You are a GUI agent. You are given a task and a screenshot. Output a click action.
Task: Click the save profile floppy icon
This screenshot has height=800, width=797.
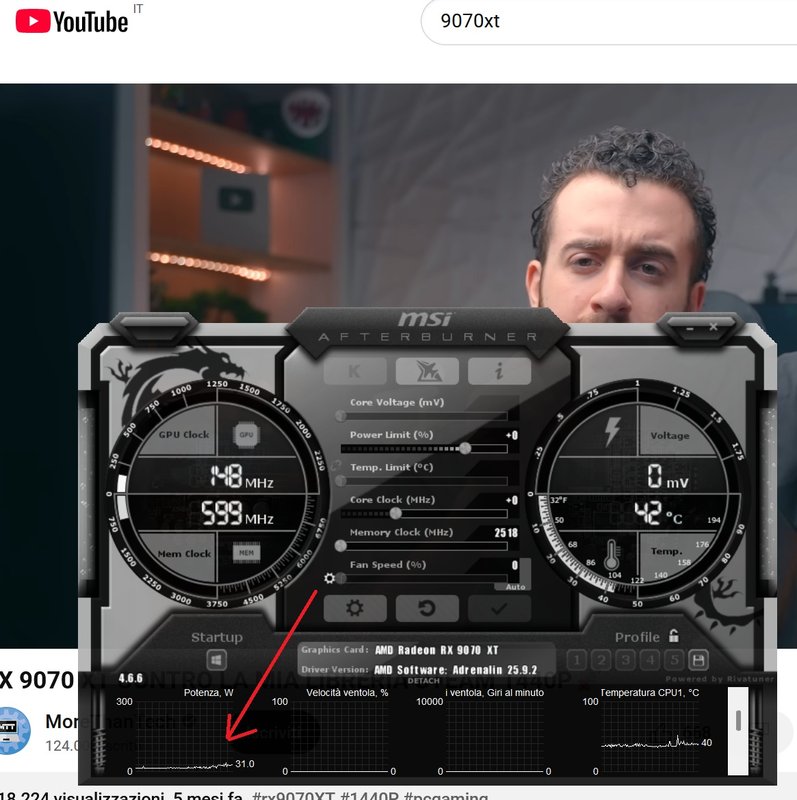(x=699, y=660)
